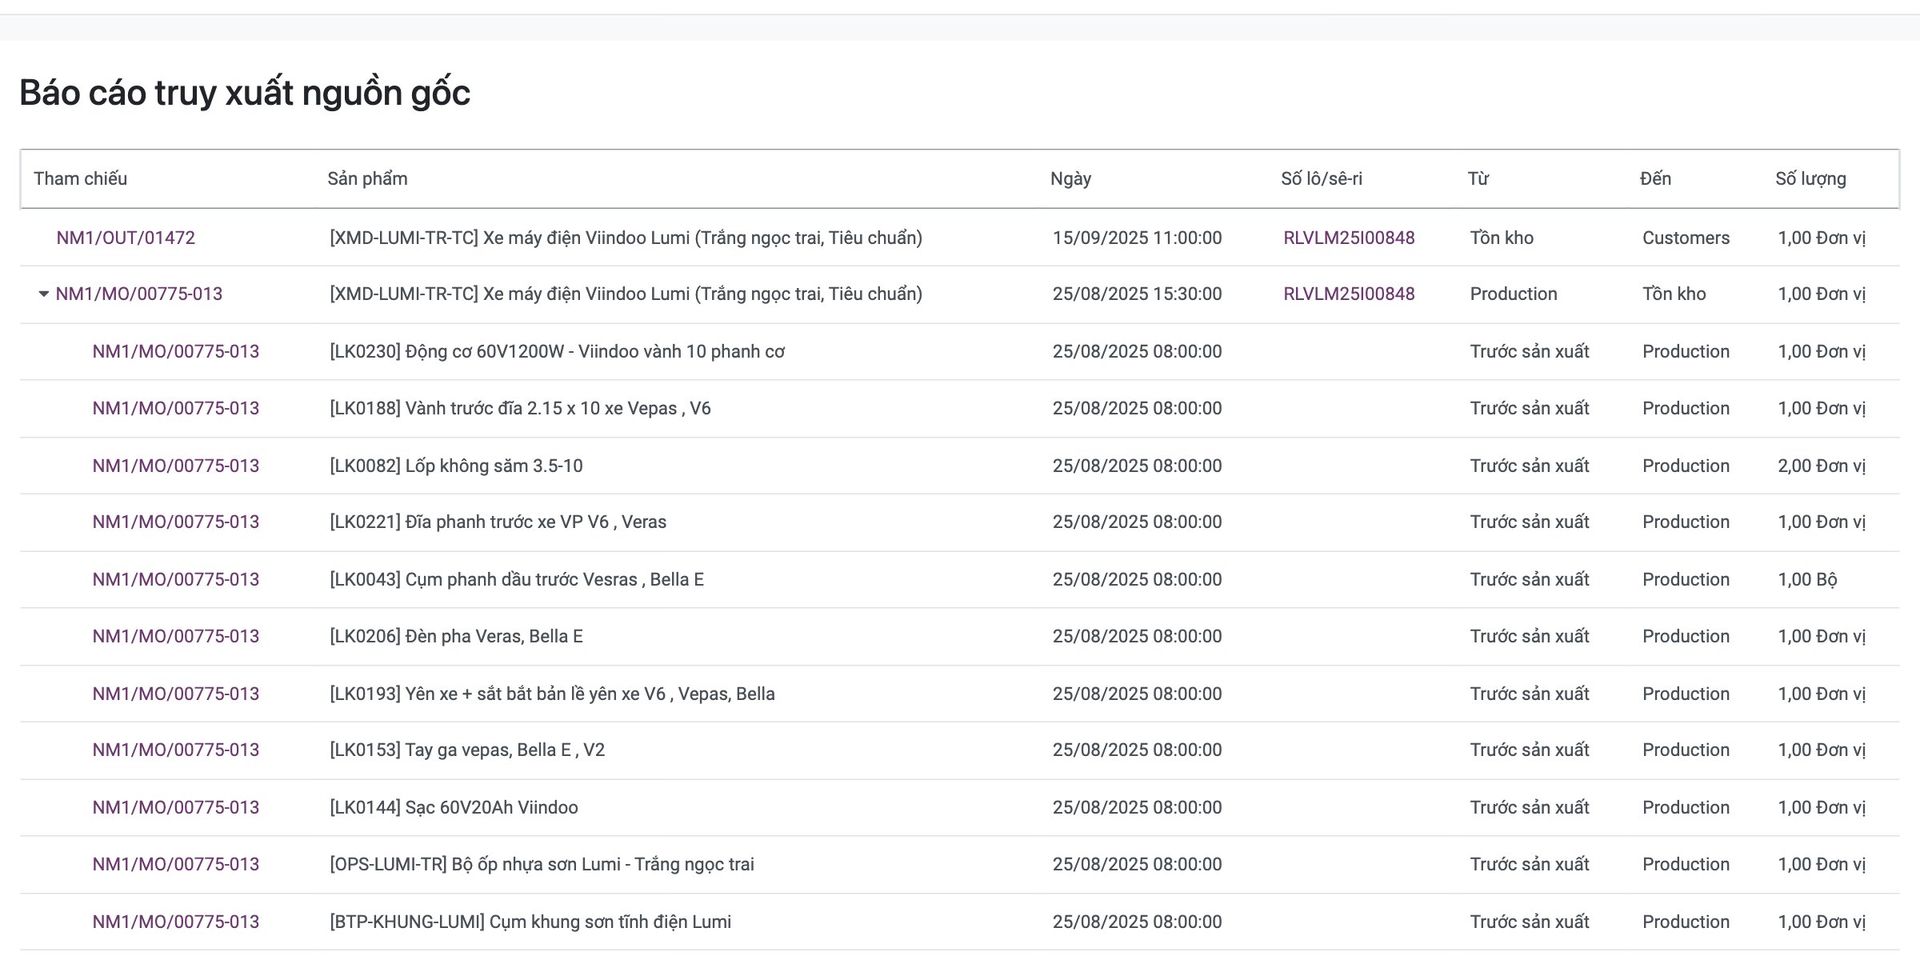This screenshot has height=956, width=1920.
Task: Open parent NM1/MO/00775-013 Xe máy điện reference
Action: click(x=139, y=294)
